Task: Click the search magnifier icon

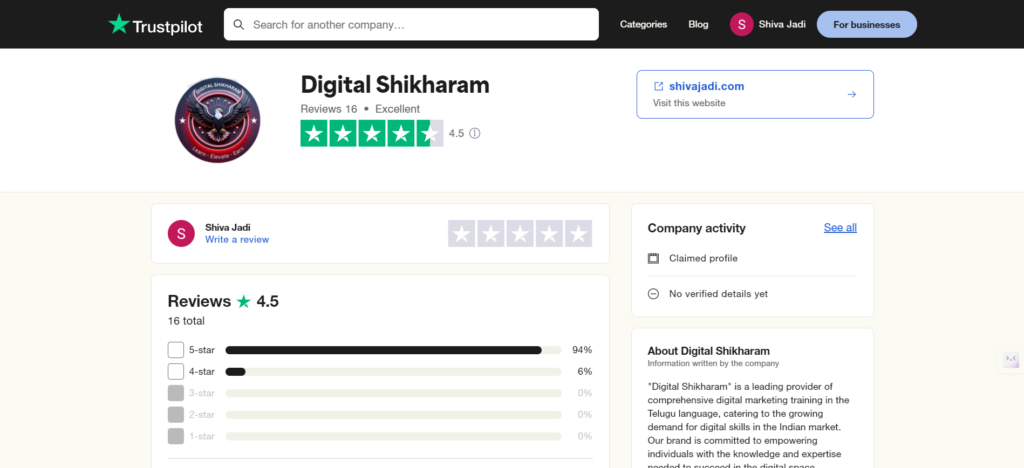Action: click(x=238, y=24)
